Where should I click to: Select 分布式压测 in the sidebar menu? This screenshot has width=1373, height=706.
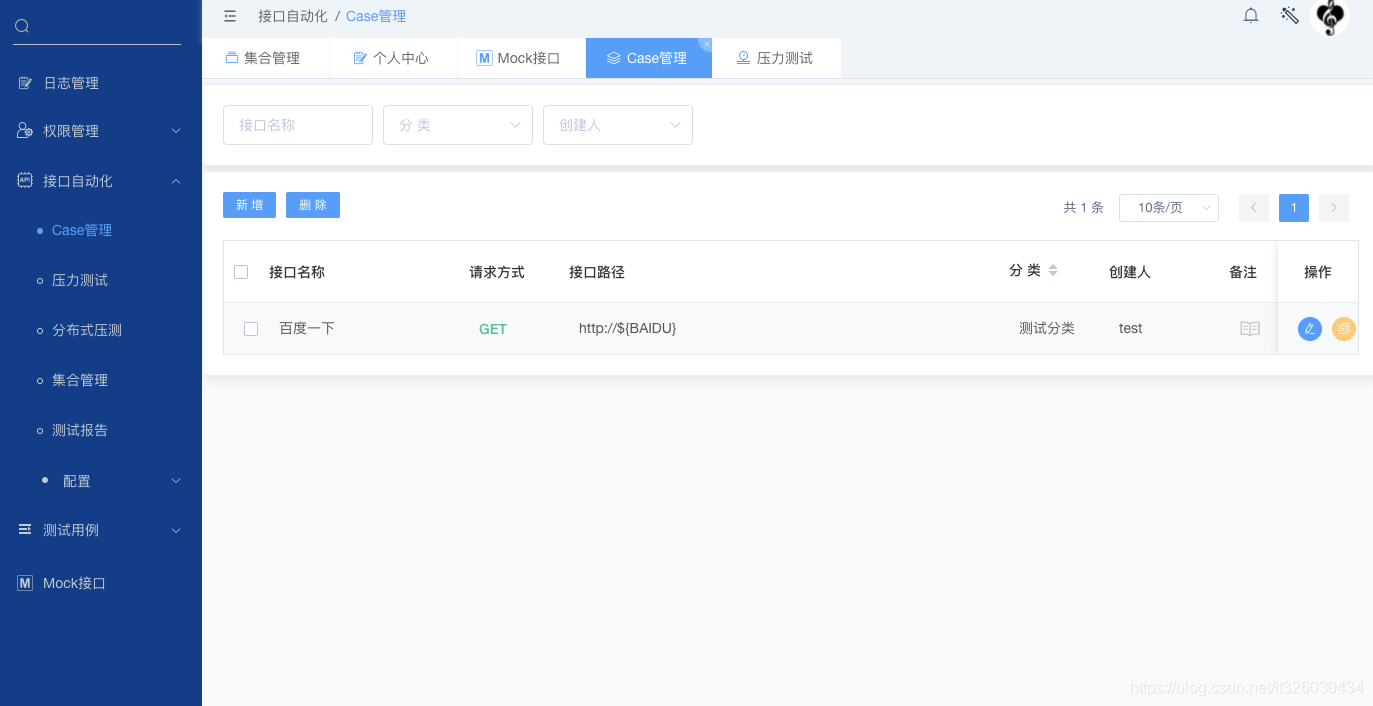click(88, 330)
